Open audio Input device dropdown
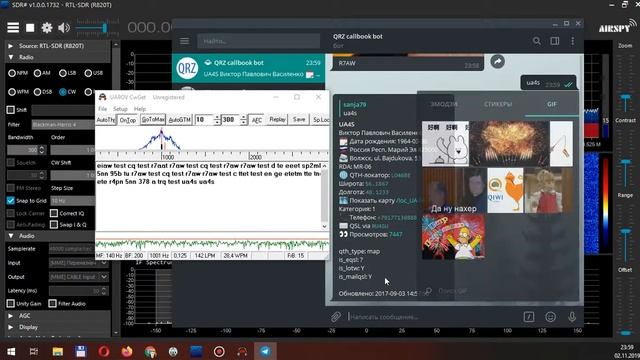The height and width of the screenshot is (360, 640). [x=79, y=263]
